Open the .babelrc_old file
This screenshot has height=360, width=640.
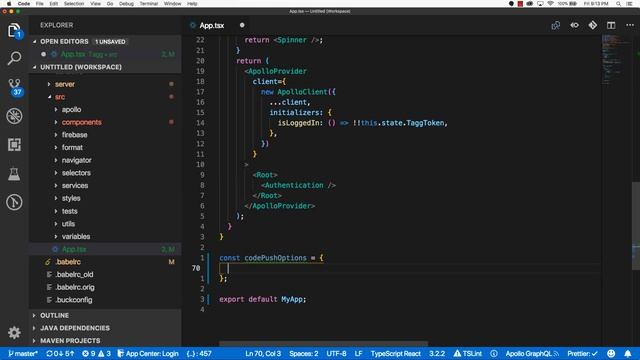coord(105,274)
